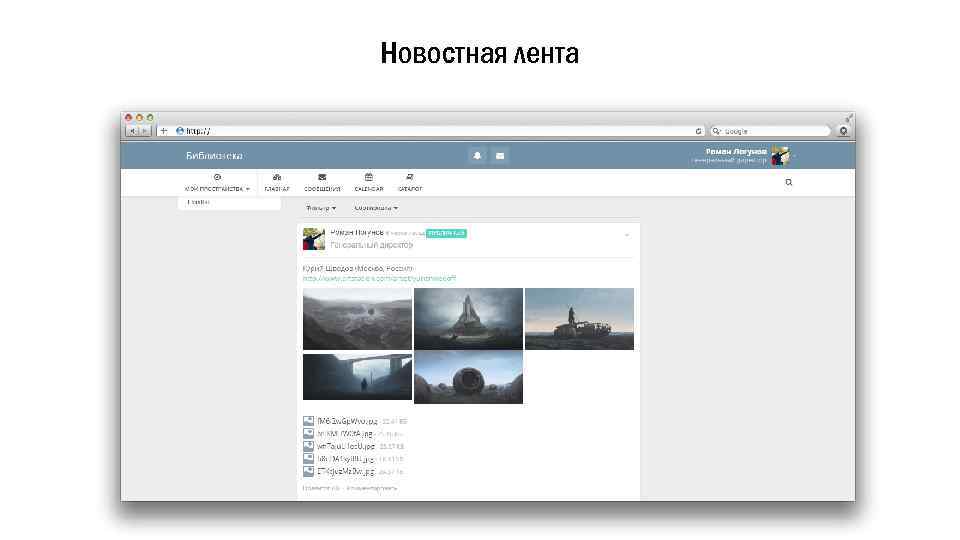Click Роман Логунов's avatar in the blue header
This screenshot has width=960, height=540.
[780, 156]
